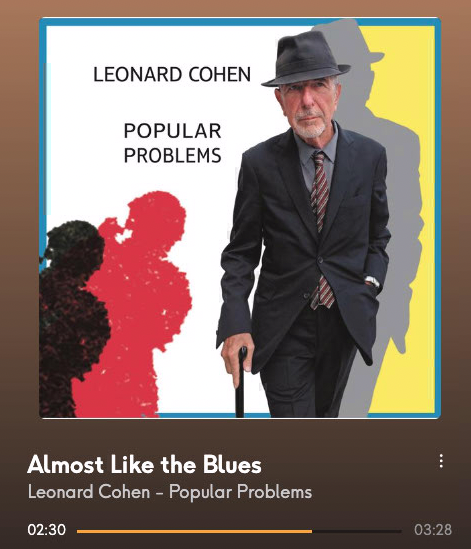
Task: Click Leonard Cohen artist name in the subtitle
Action: tap(89, 492)
